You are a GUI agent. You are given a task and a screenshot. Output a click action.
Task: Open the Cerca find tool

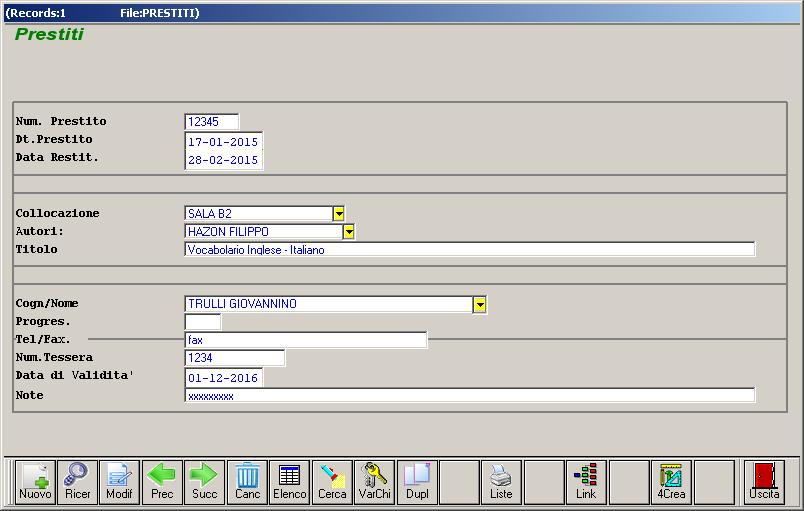pyautogui.click(x=332, y=482)
